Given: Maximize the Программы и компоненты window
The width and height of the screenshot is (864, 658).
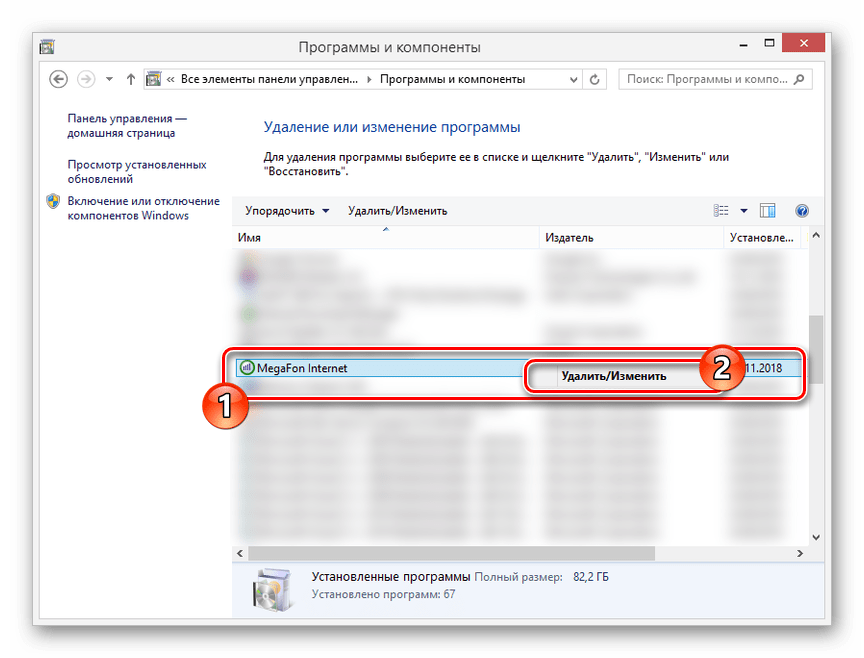Looking at the screenshot, I should tap(769, 43).
